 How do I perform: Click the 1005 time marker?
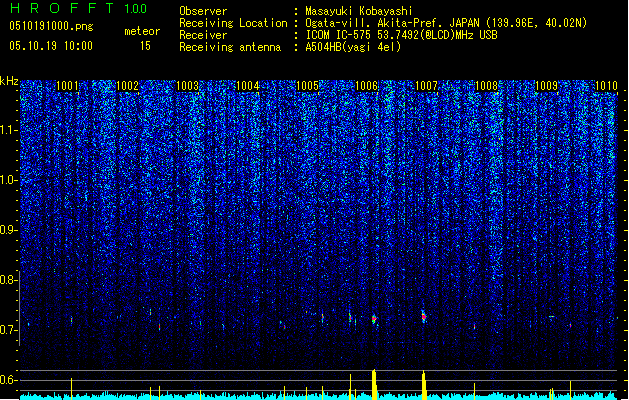tap(307, 86)
